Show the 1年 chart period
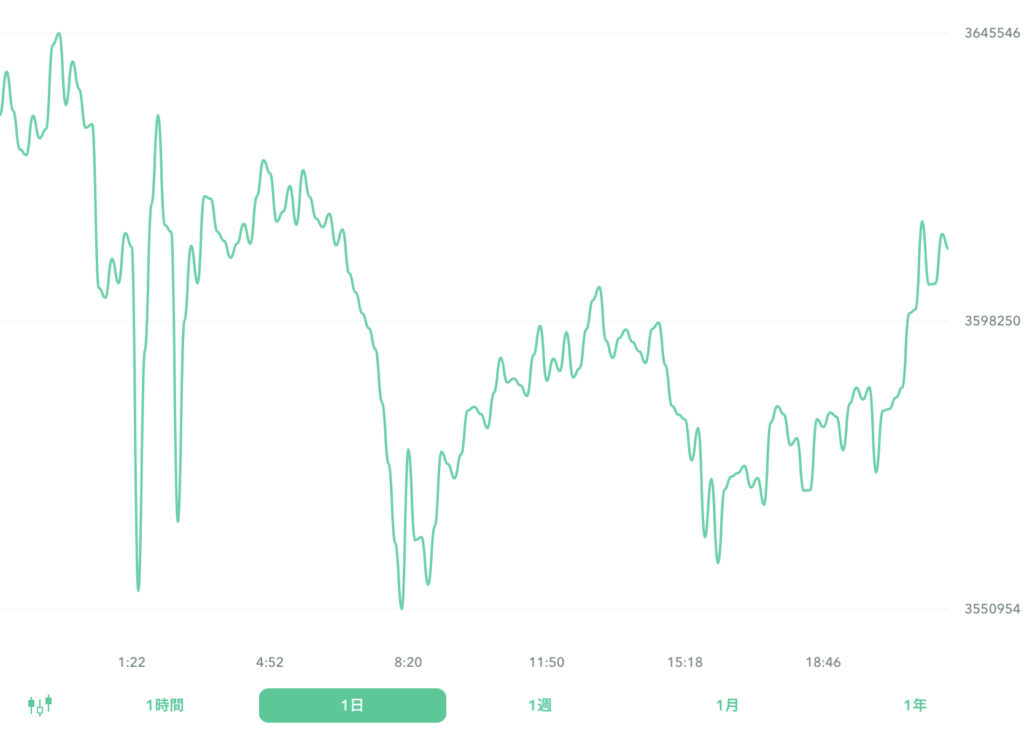 (x=915, y=705)
